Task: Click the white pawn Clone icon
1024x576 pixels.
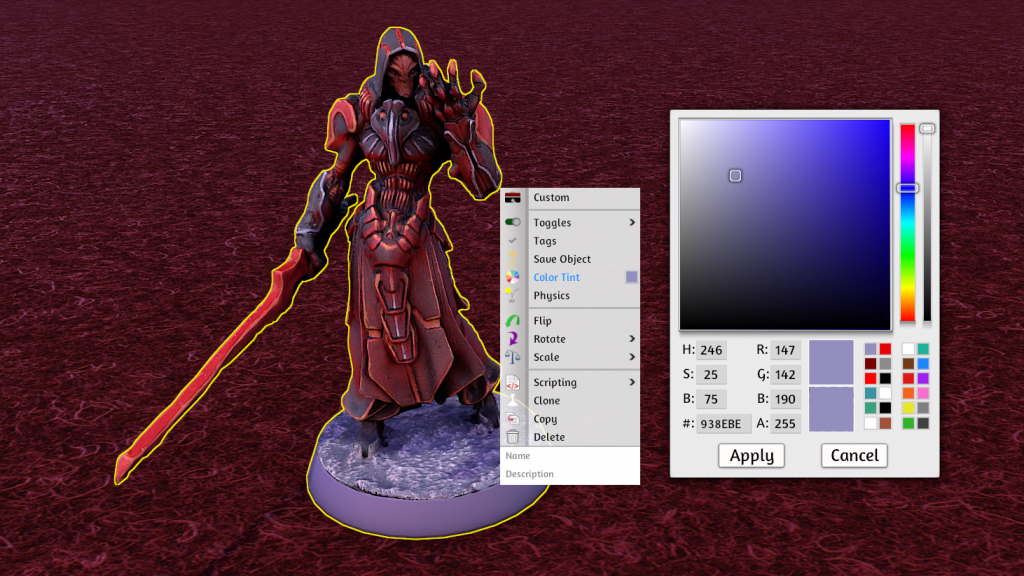Action: (x=513, y=400)
